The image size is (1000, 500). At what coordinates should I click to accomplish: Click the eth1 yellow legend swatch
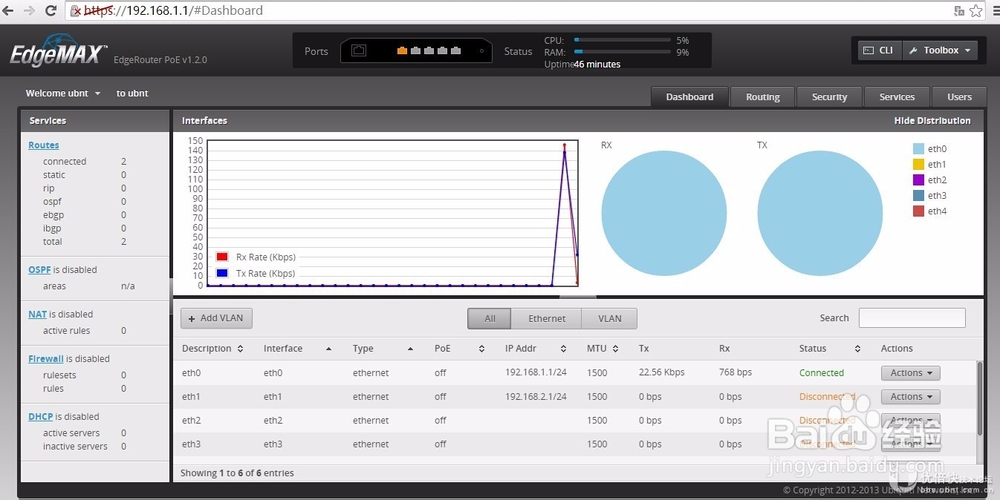(918, 165)
